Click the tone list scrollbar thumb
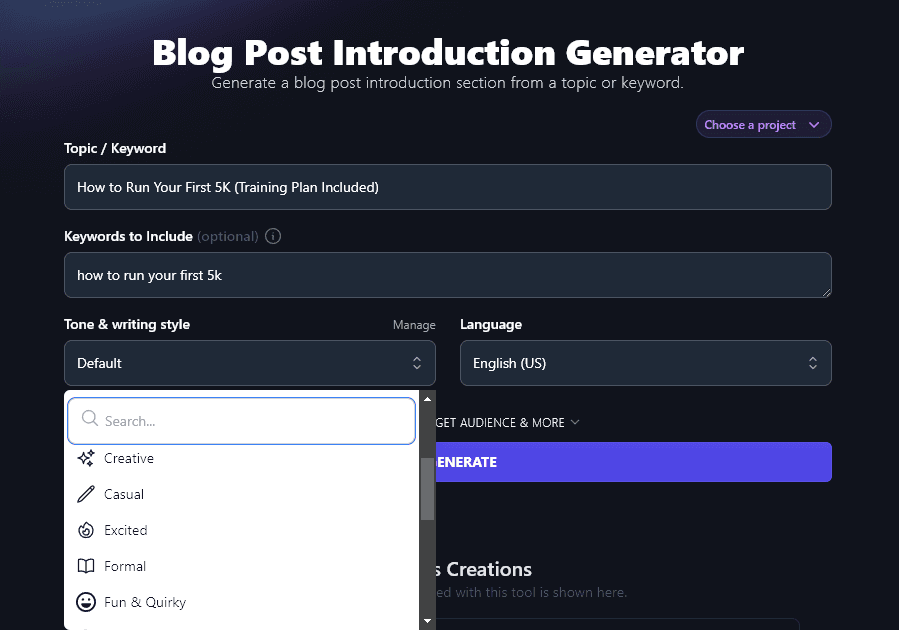The height and width of the screenshot is (630, 899). click(428, 488)
